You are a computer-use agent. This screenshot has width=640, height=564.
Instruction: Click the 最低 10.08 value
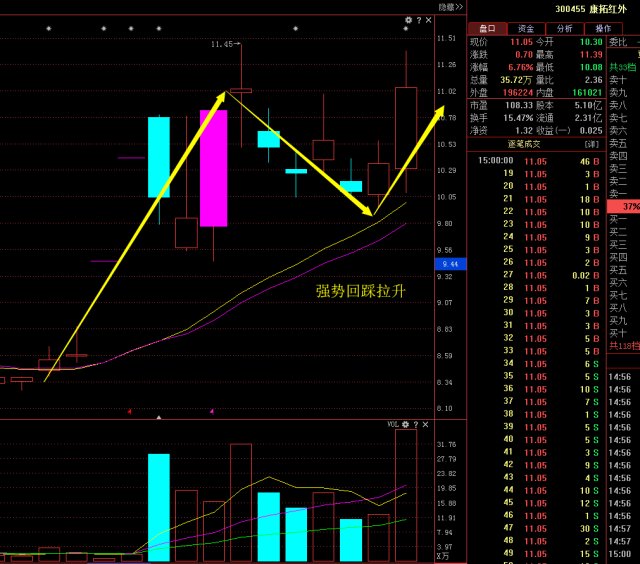(x=591, y=67)
